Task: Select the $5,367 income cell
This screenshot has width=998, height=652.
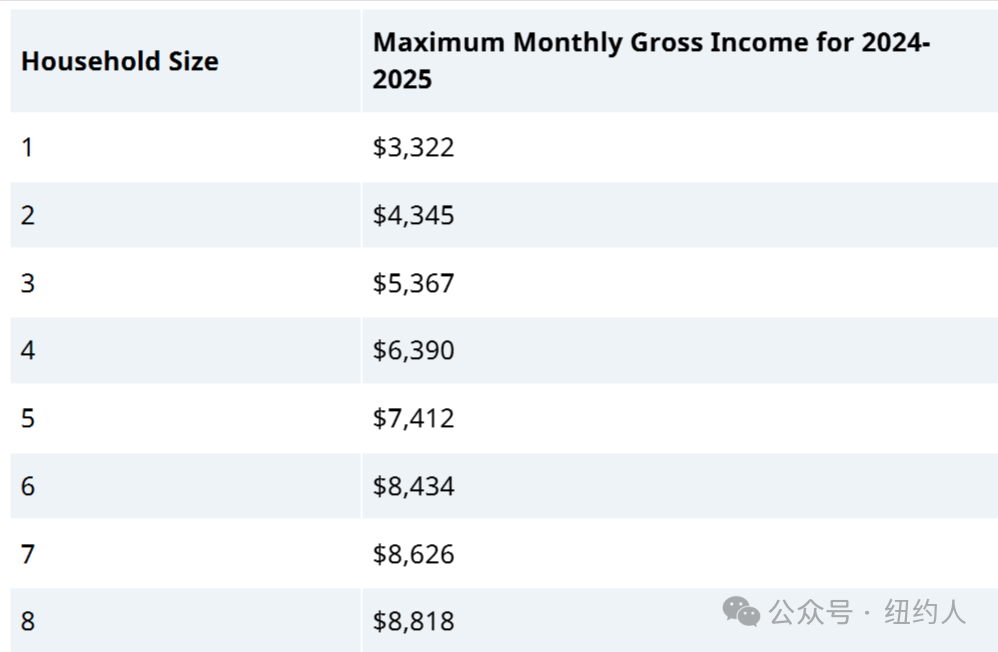Action: tap(680, 283)
